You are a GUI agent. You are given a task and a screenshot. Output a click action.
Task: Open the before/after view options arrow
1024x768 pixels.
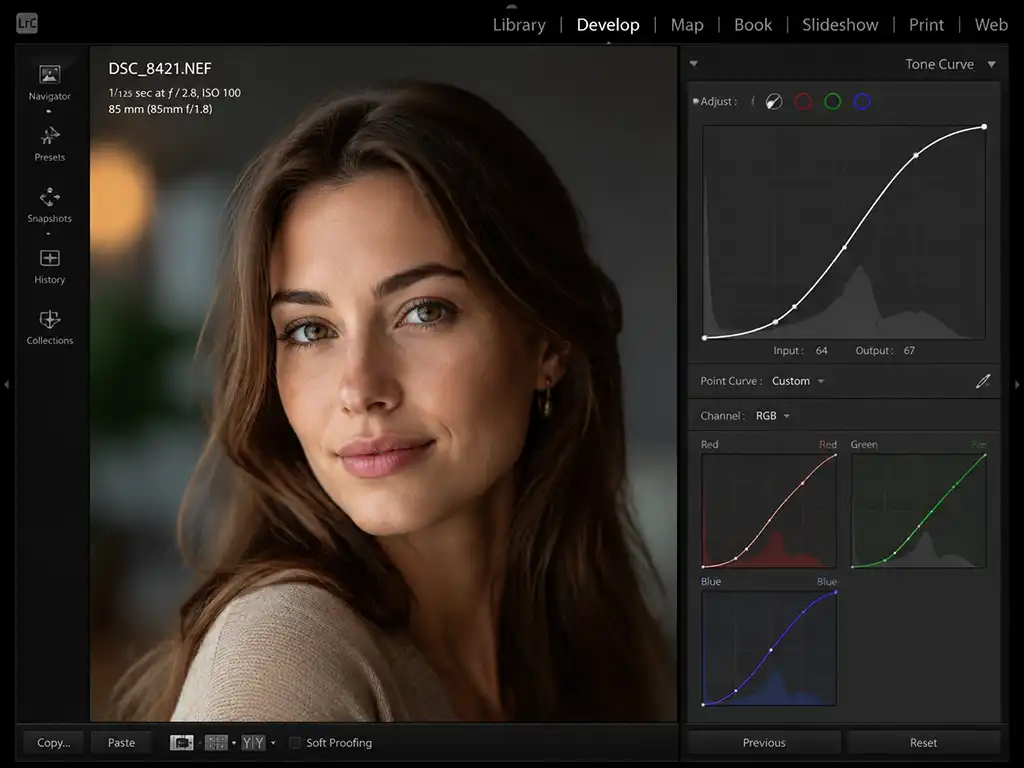(273, 743)
